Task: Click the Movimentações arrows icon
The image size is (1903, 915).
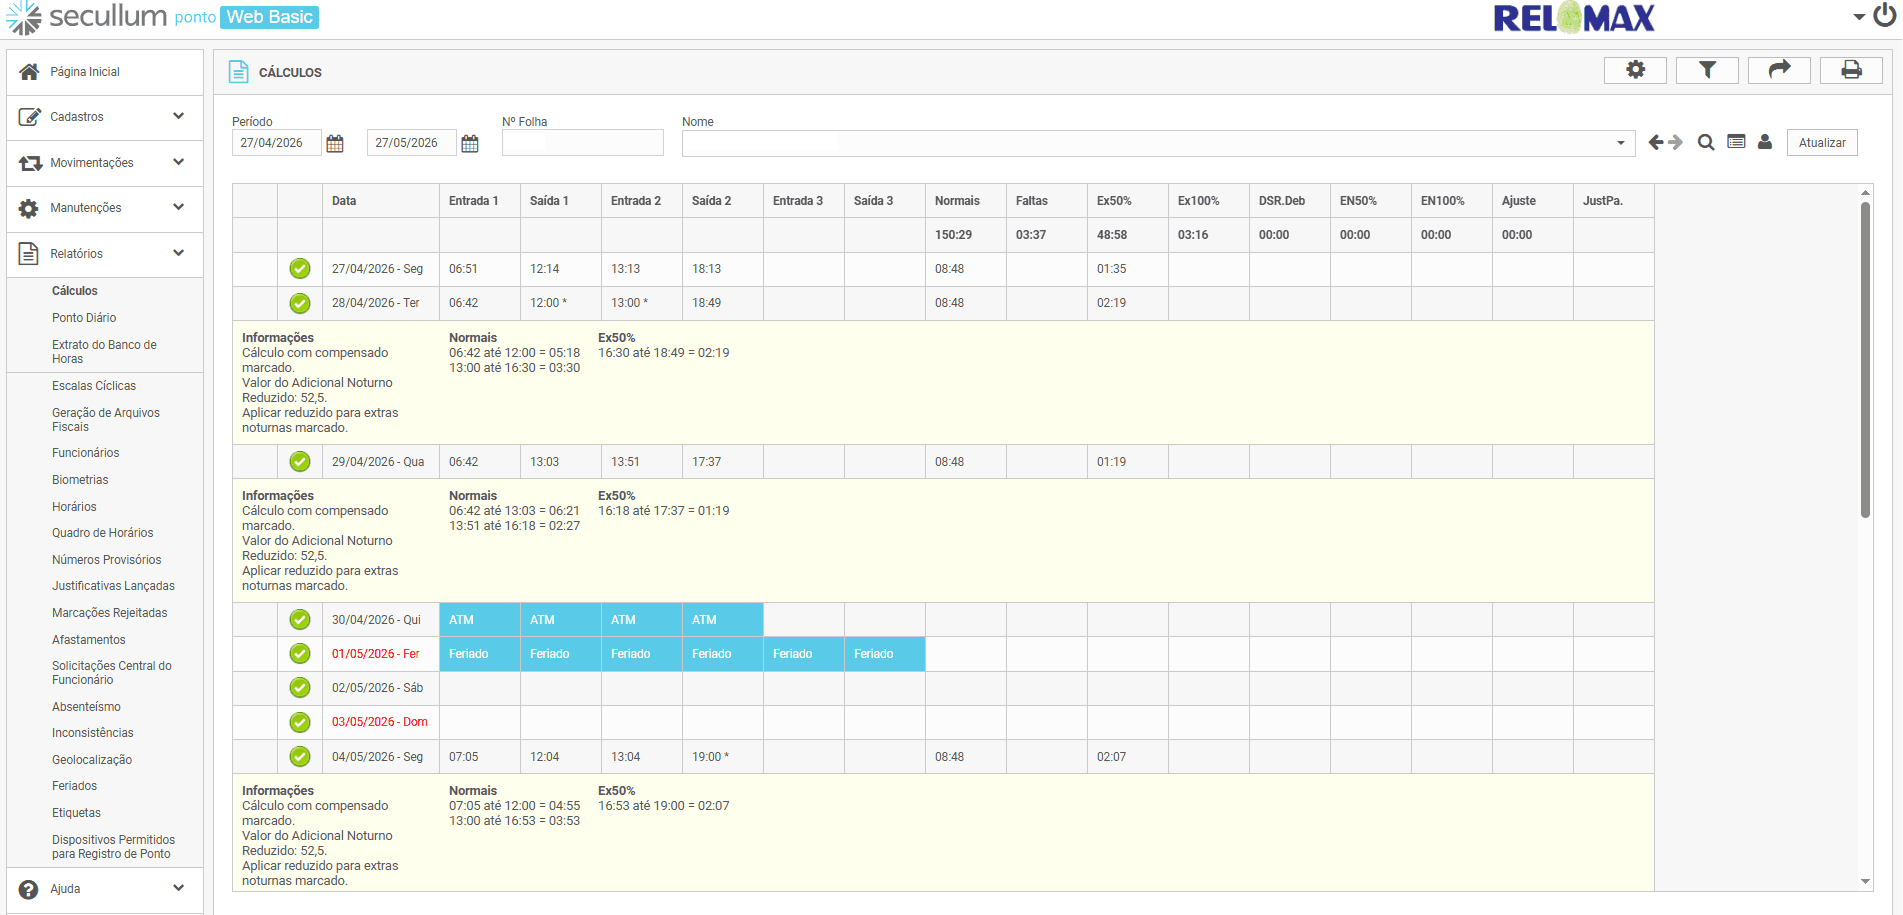Action: tap(30, 163)
